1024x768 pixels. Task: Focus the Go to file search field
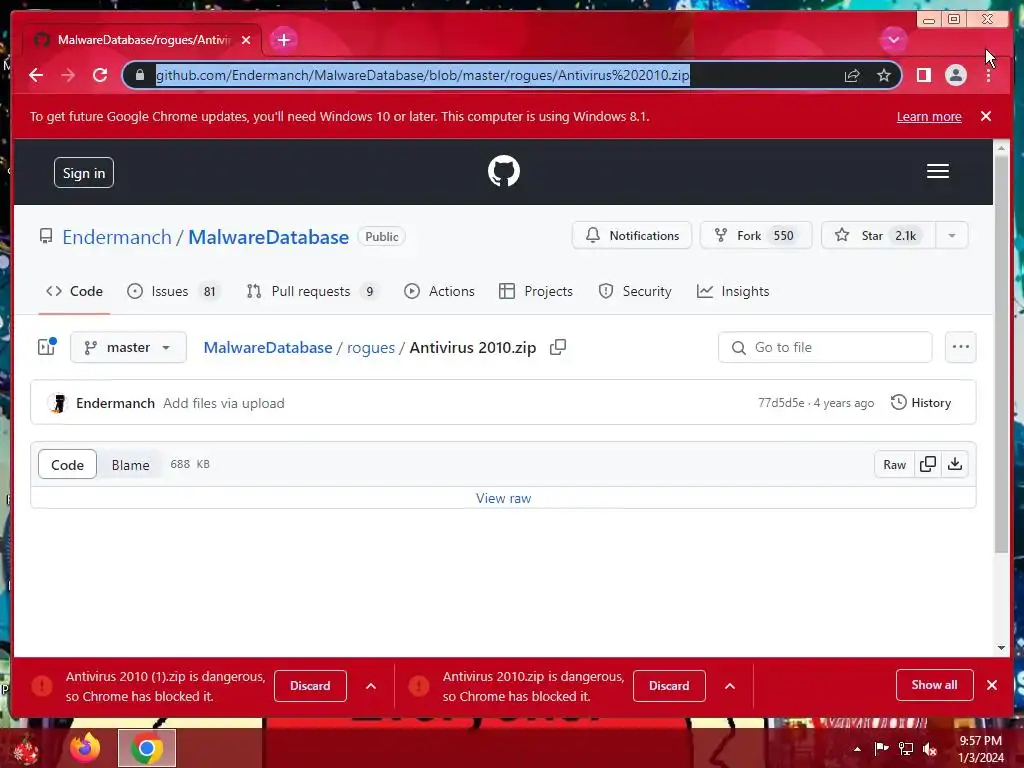tap(825, 347)
